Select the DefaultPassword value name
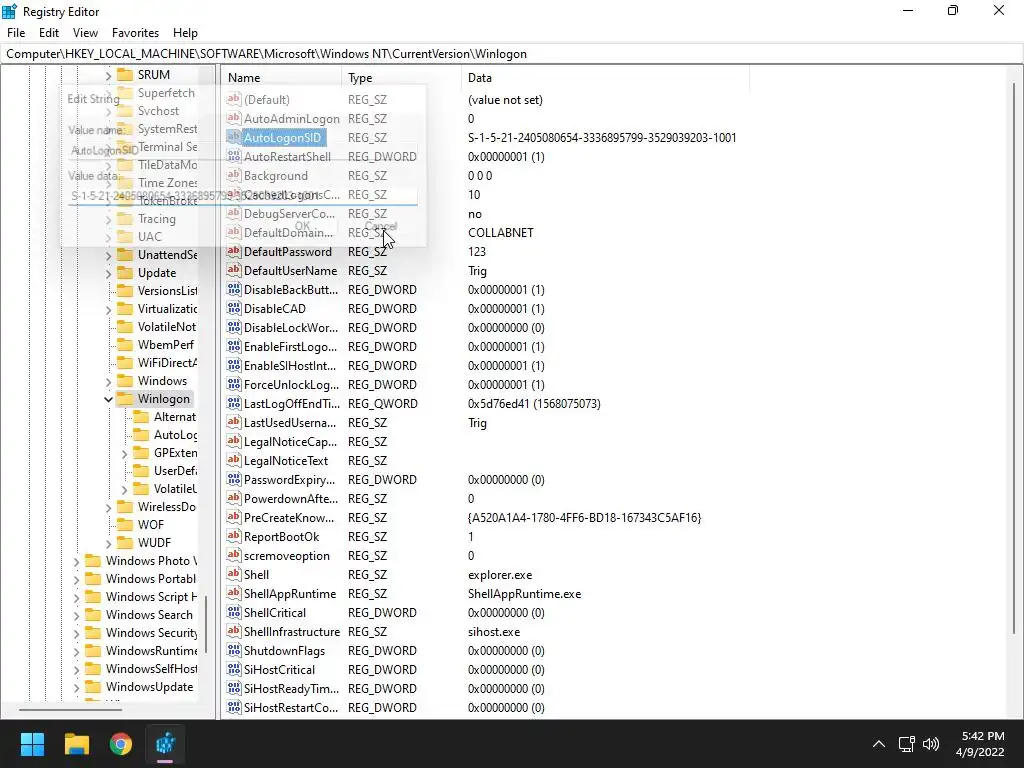 click(x=287, y=251)
